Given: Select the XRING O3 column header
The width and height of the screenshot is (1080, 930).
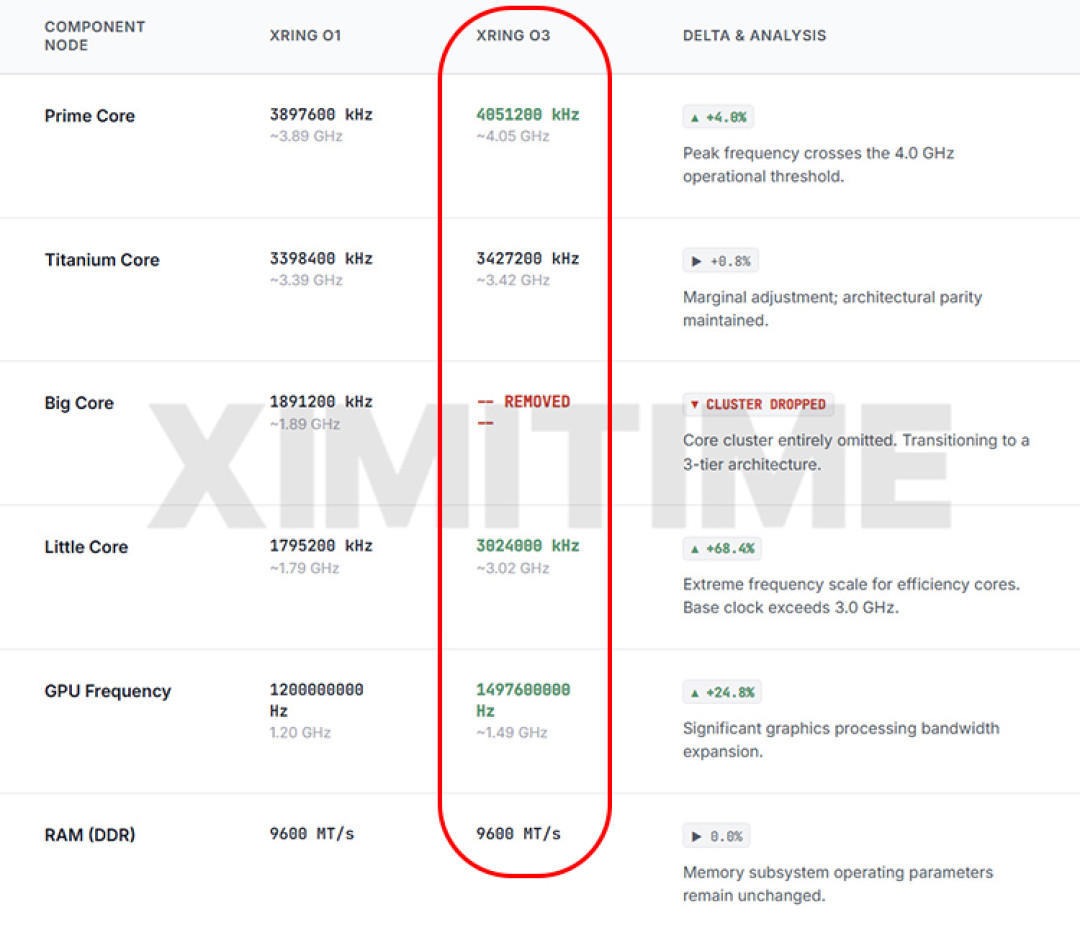Looking at the screenshot, I should point(513,35).
